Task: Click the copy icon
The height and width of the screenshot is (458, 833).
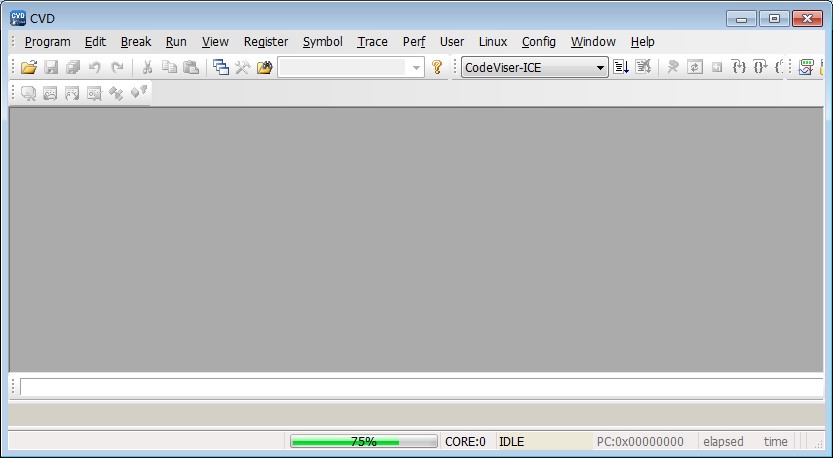Action: [x=169, y=67]
